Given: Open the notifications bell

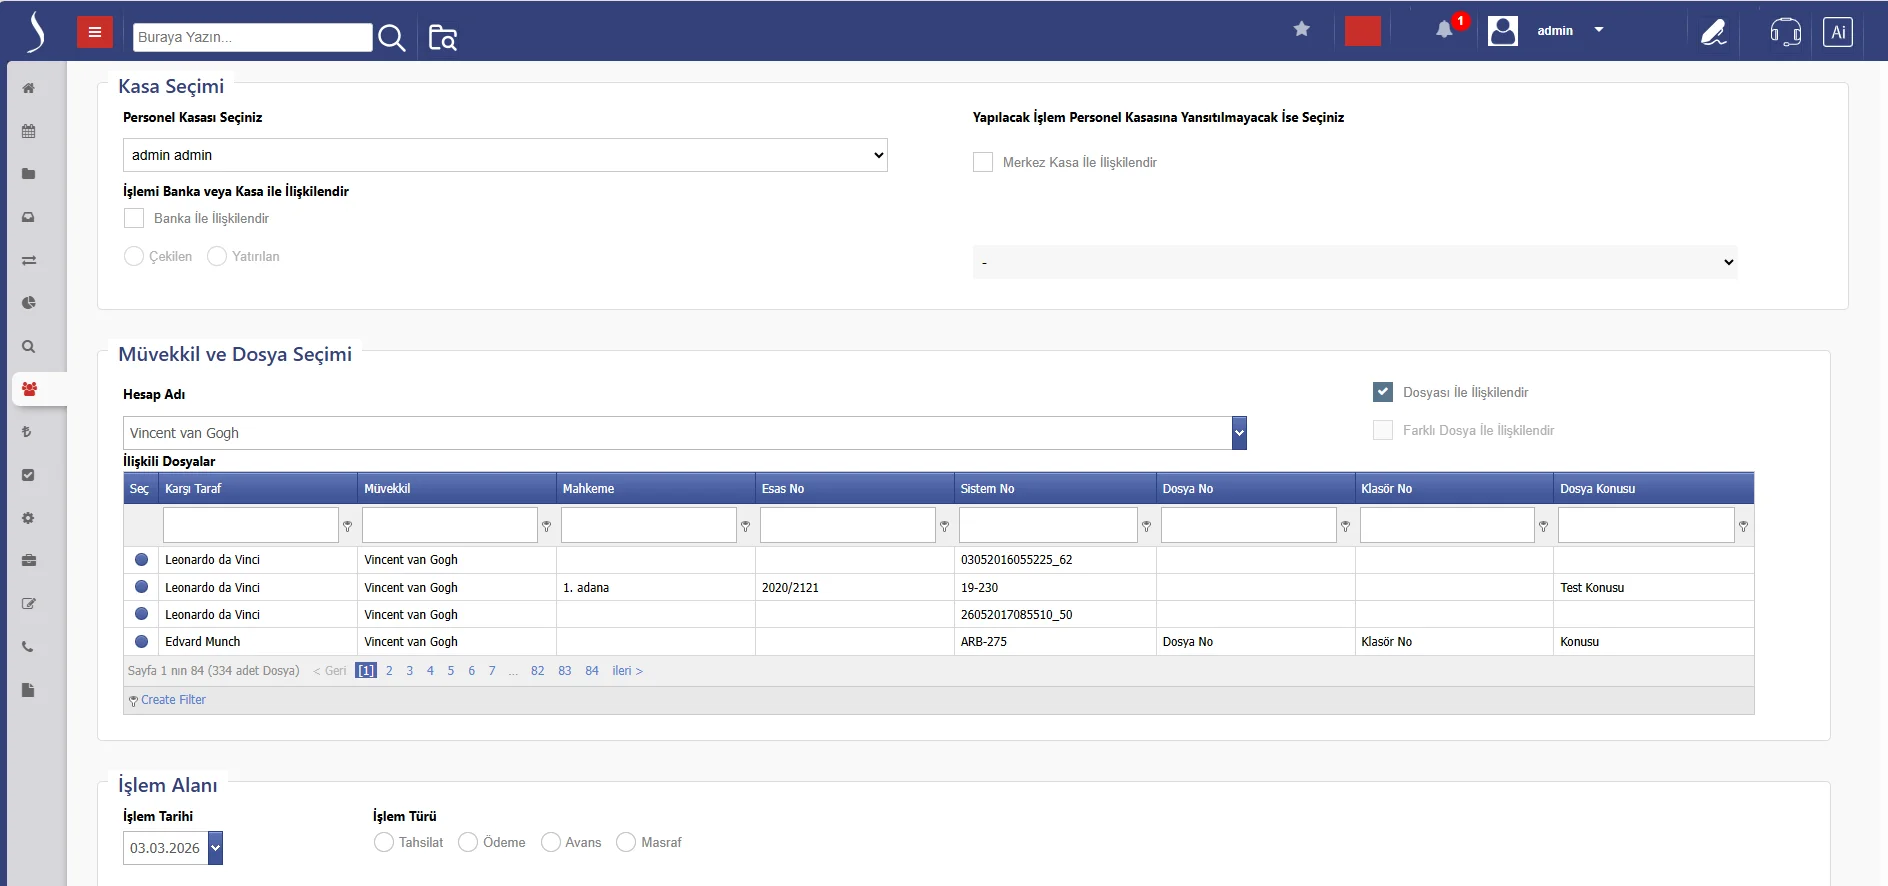Looking at the screenshot, I should click(1444, 30).
